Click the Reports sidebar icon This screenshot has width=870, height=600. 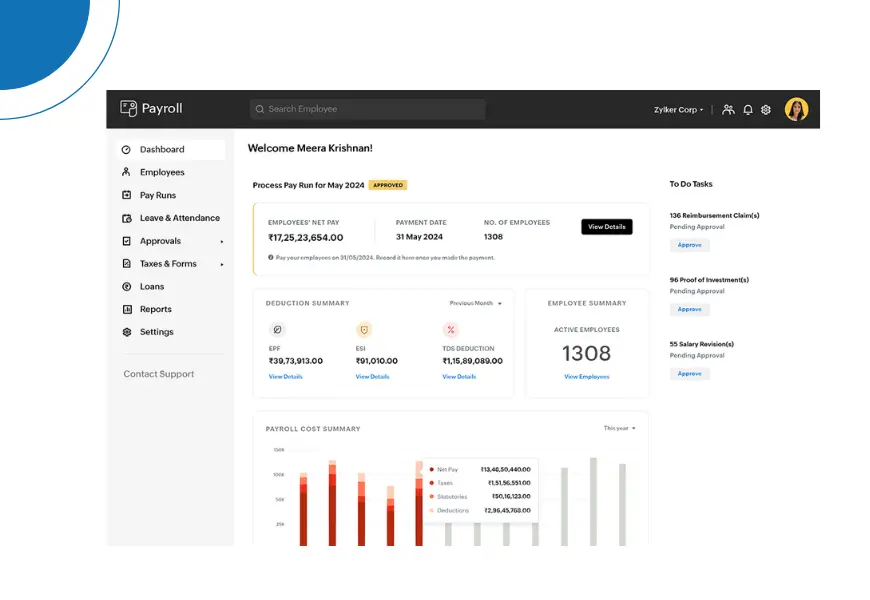coord(127,309)
